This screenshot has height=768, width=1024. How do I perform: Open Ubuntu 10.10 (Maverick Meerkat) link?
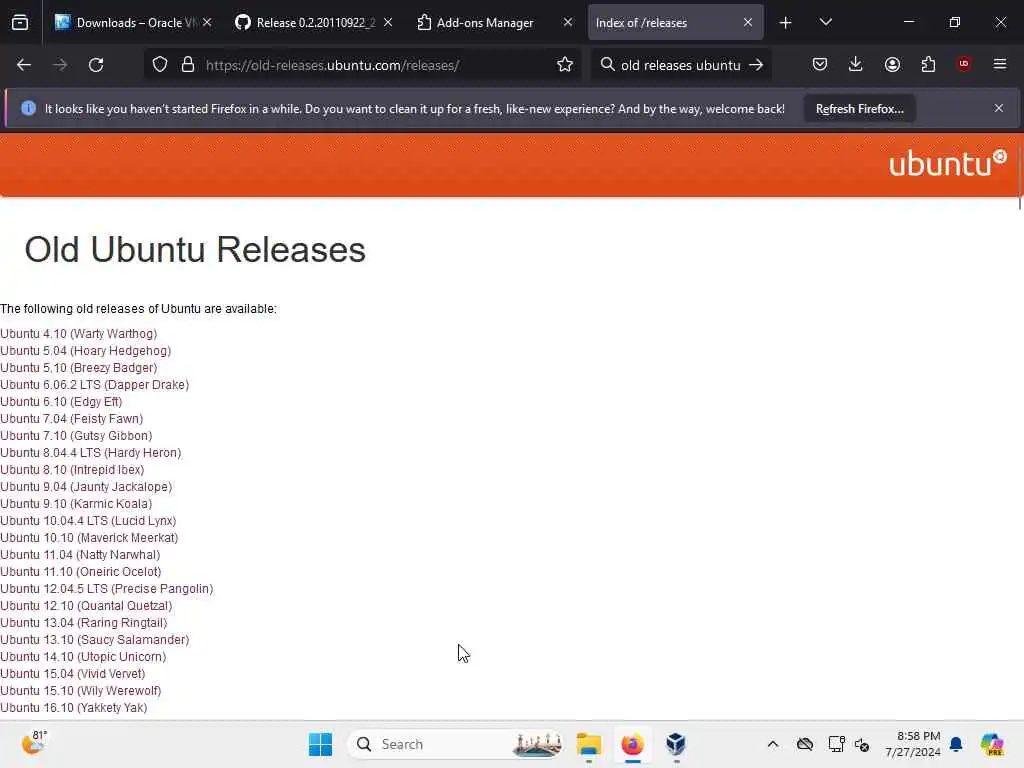point(89,537)
